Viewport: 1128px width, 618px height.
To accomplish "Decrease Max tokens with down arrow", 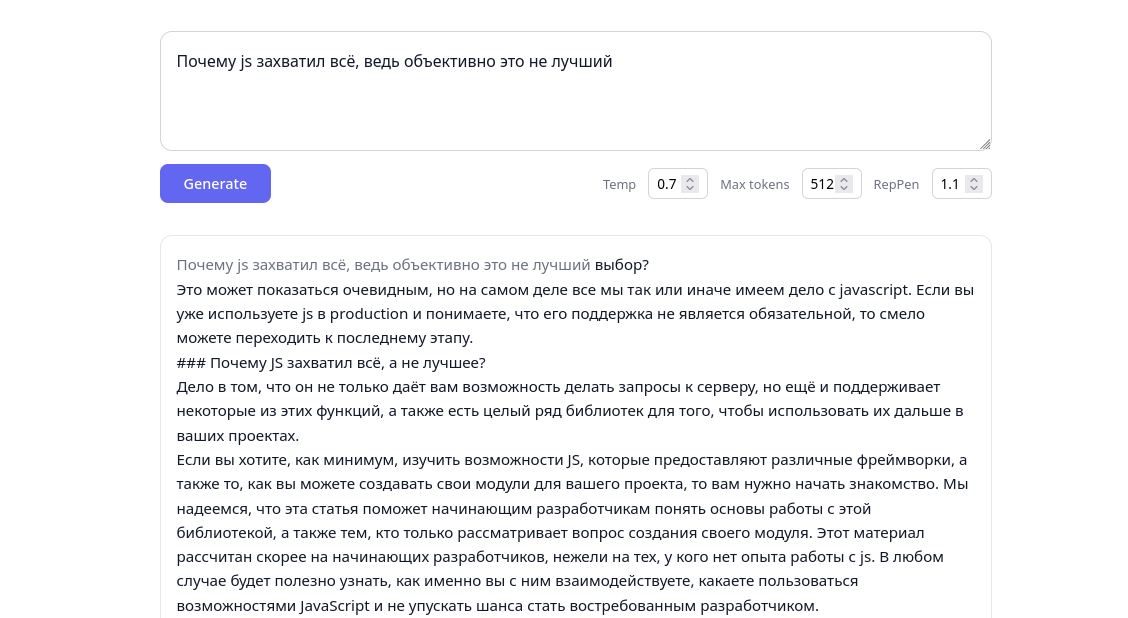I will (x=845, y=188).
